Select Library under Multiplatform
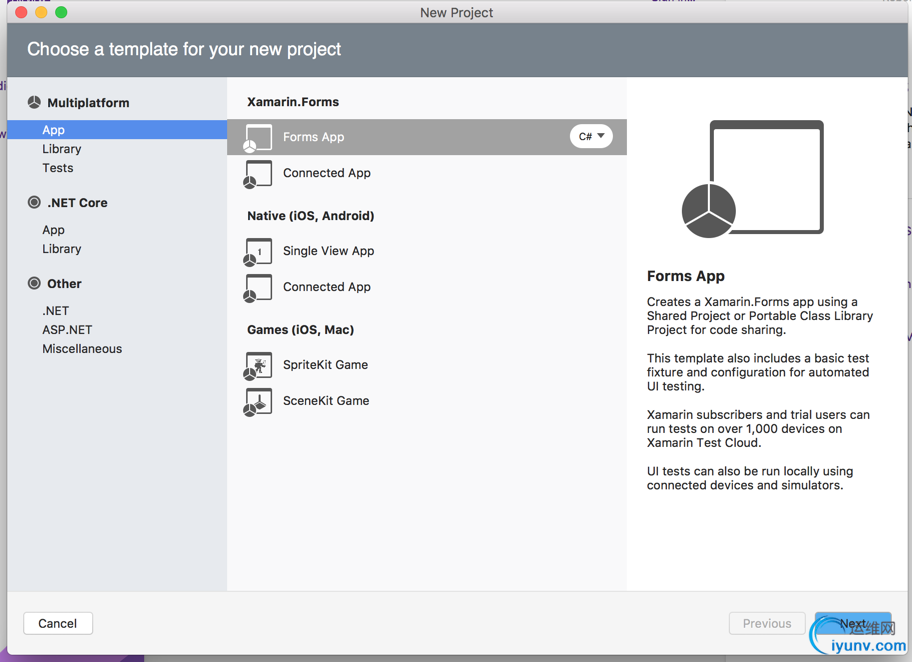This screenshot has width=912, height=662. click(x=61, y=149)
